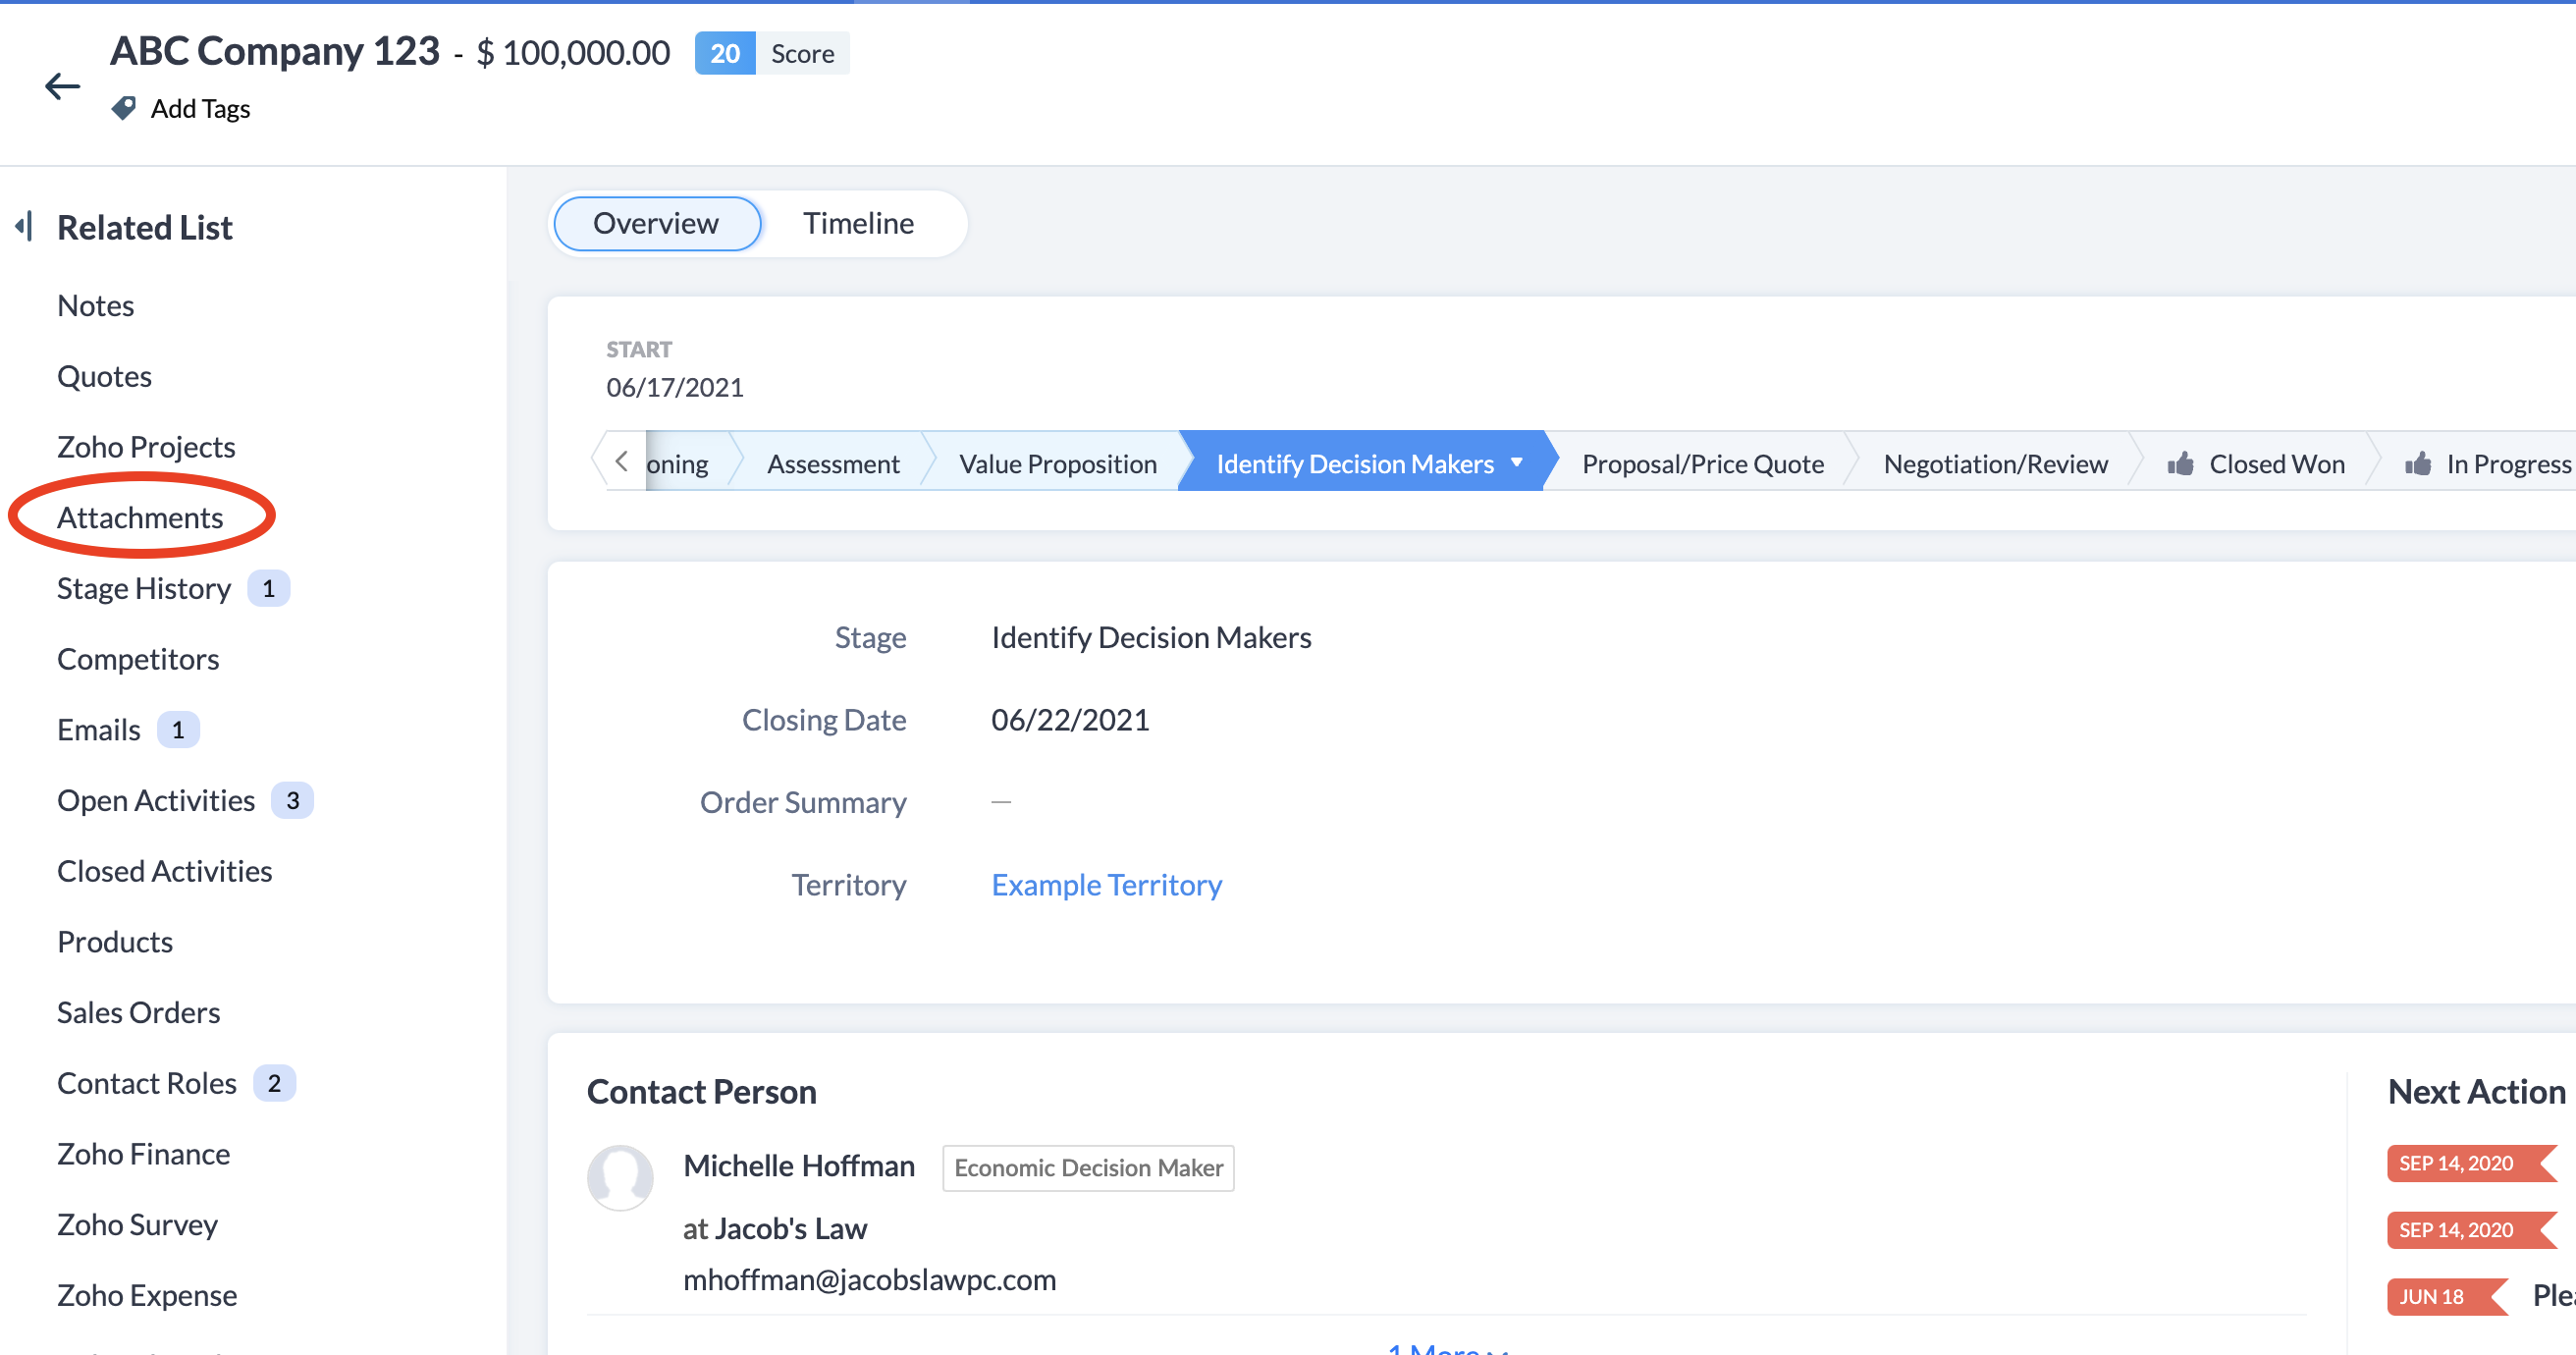
Task: Click the Related List heading
Action: (145, 227)
